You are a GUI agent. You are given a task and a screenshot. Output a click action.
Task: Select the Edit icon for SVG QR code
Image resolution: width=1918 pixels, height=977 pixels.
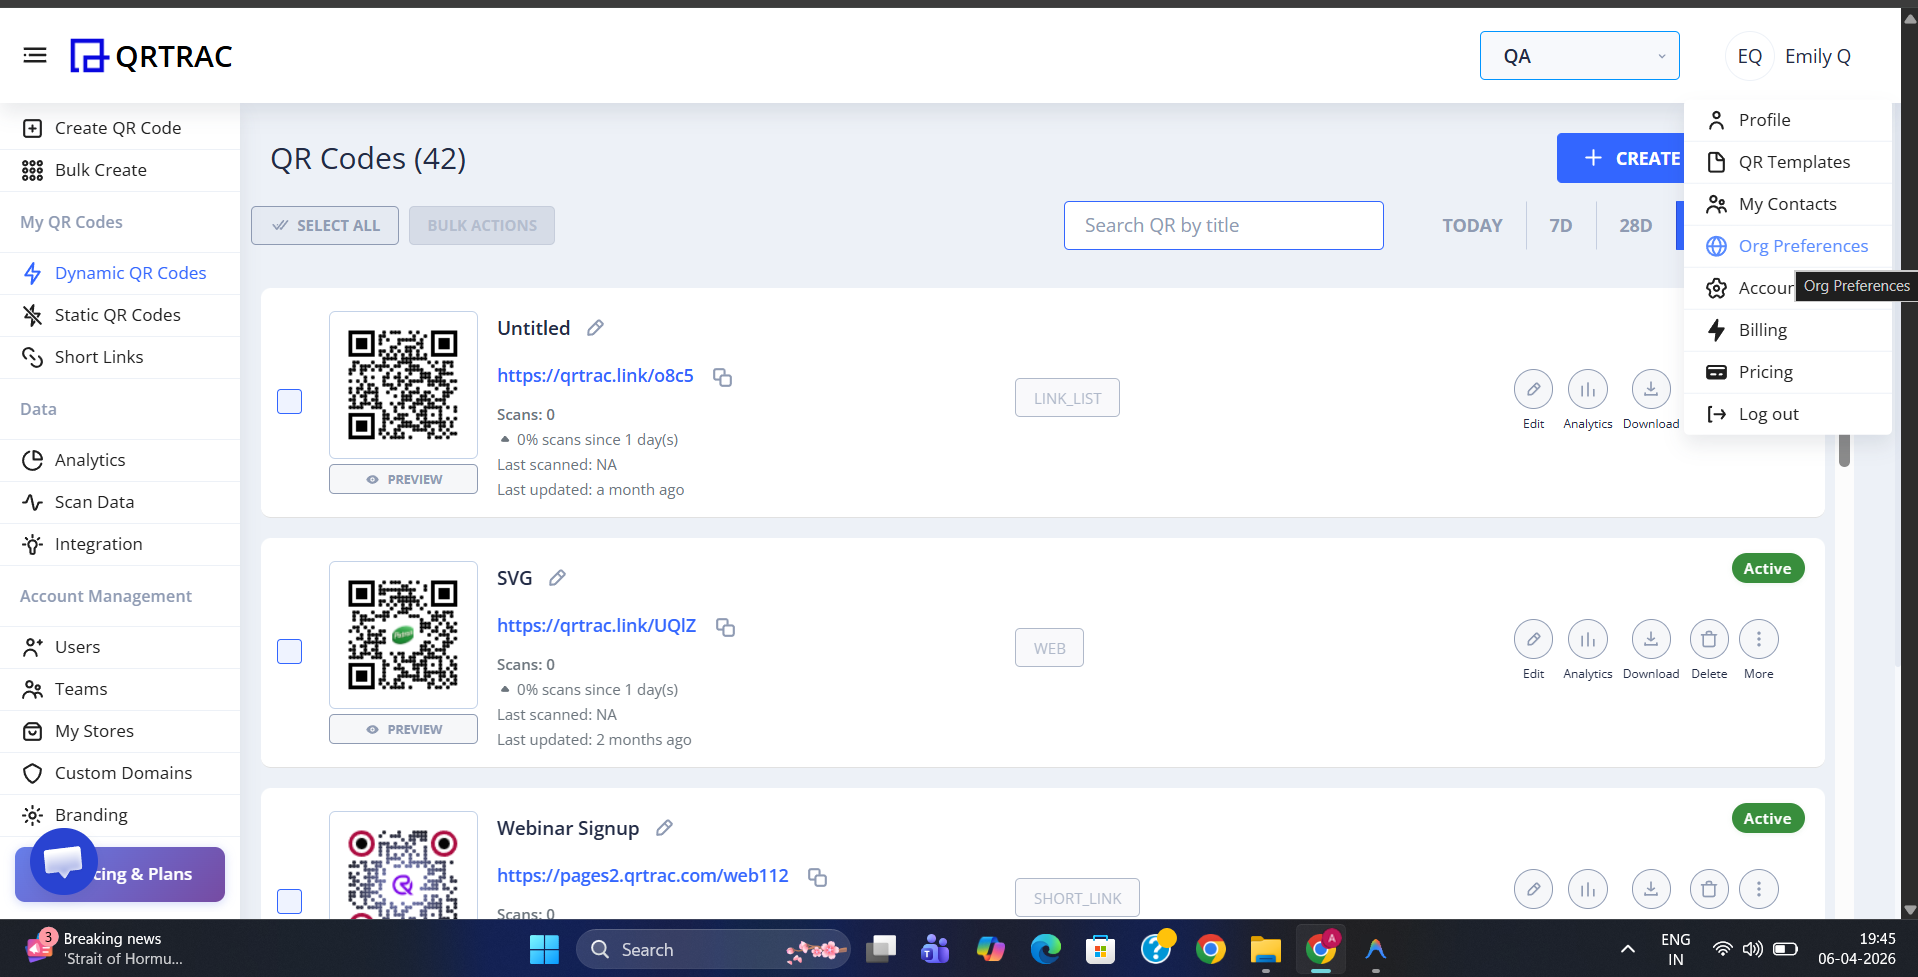pyautogui.click(x=1533, y=639)
